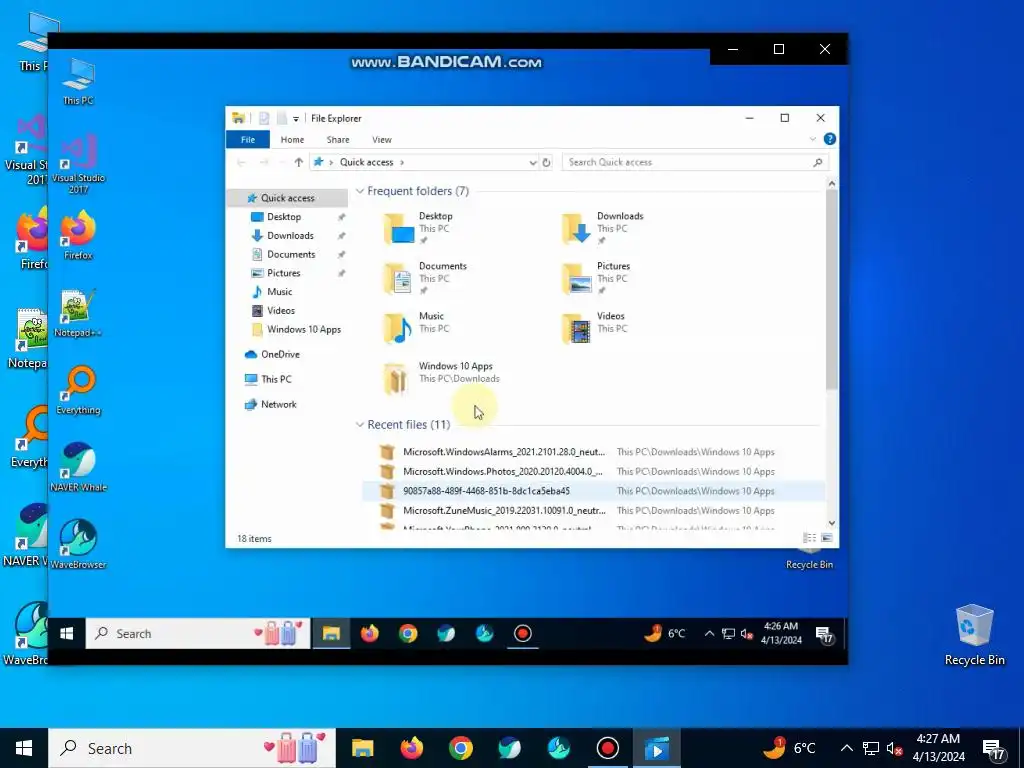Open Recycle Bin on the outer desktop
This screenshot has width=1024, height=768.
pyautogui.click(x=974, y=634)
